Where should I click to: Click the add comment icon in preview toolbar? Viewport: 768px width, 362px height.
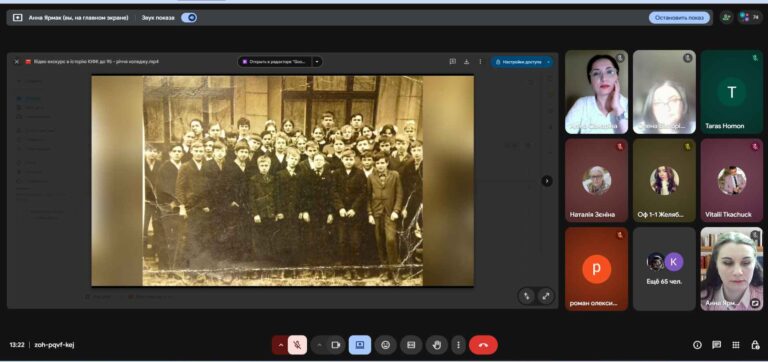pos(453,62)
